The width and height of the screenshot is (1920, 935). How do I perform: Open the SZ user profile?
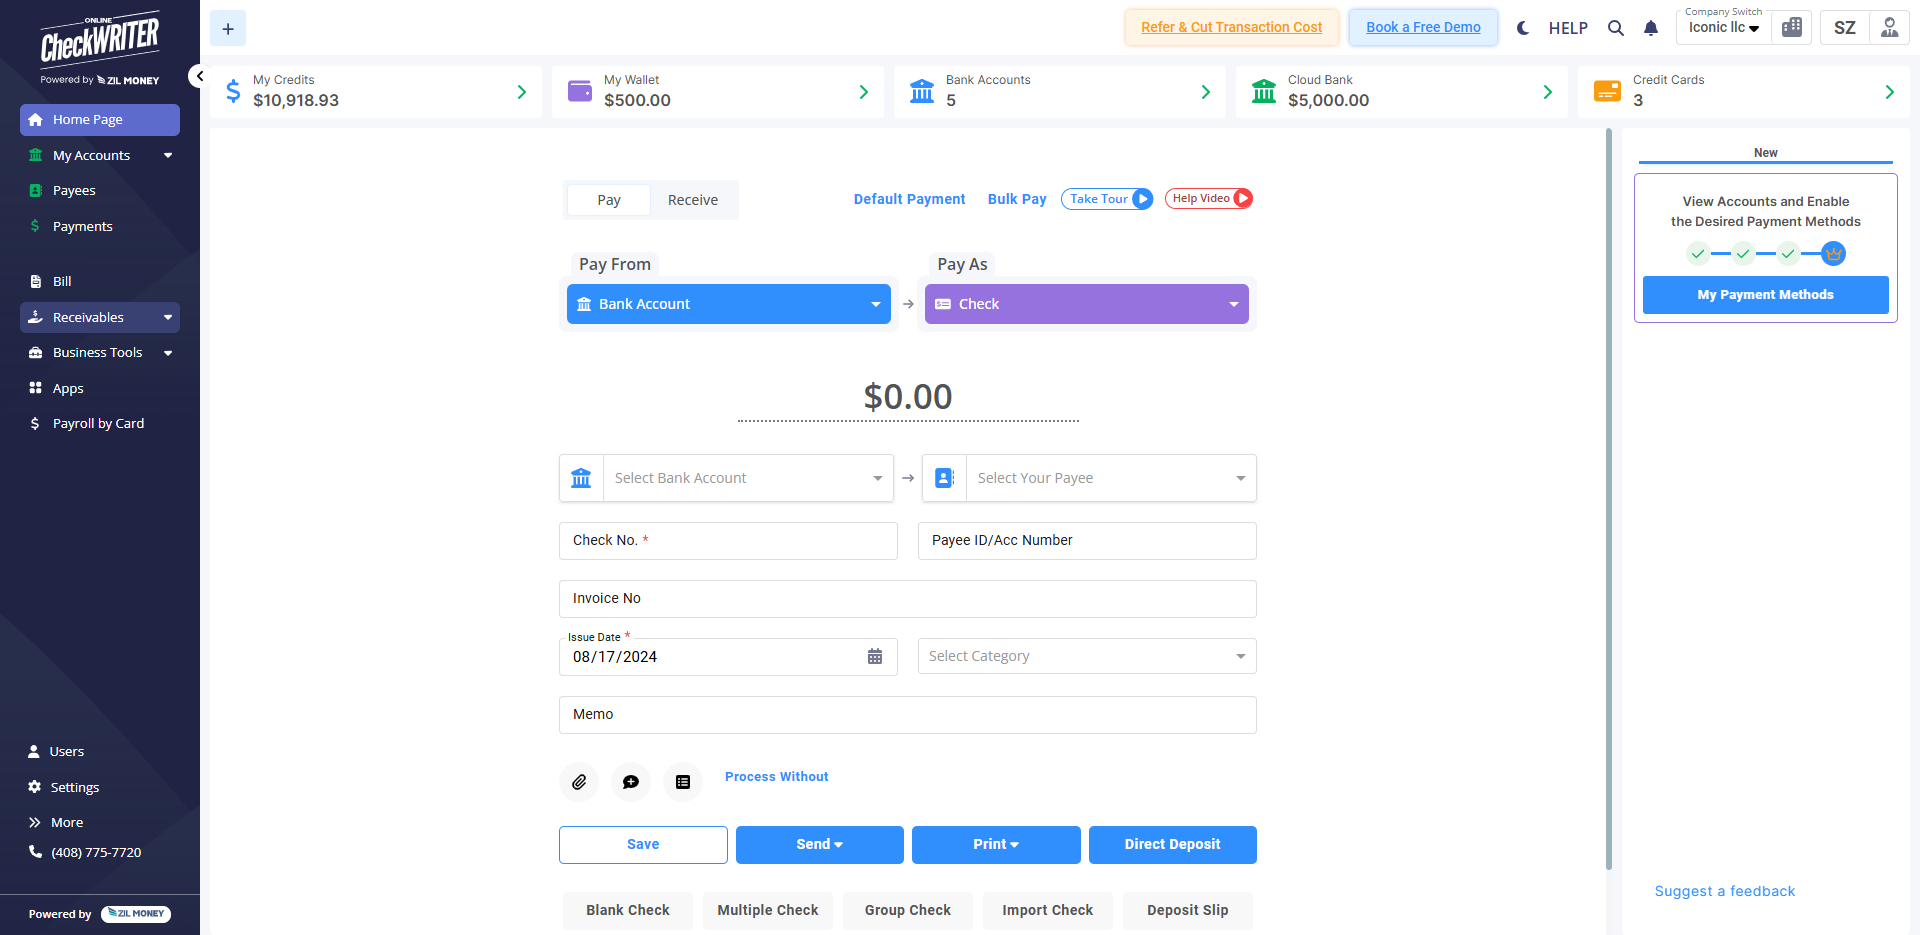coord(1845,27)
